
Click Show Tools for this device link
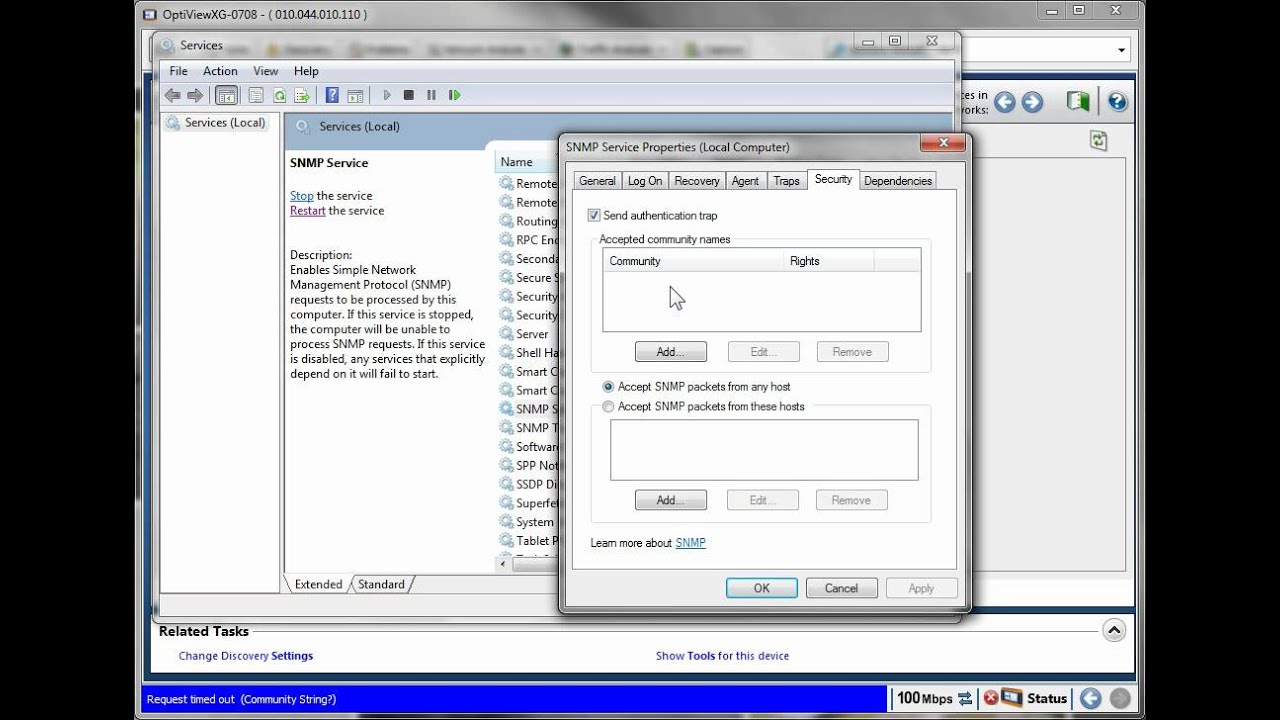coord(722,656)
